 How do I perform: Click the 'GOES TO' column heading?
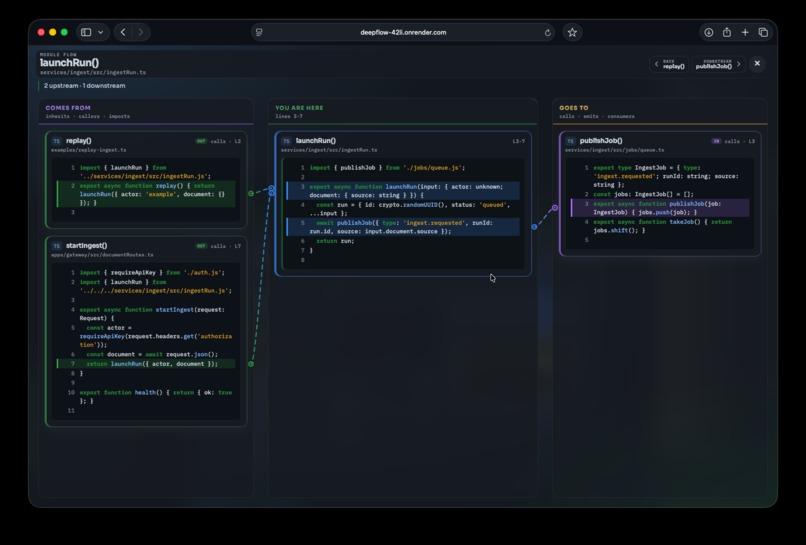click(x=574, y=108)
